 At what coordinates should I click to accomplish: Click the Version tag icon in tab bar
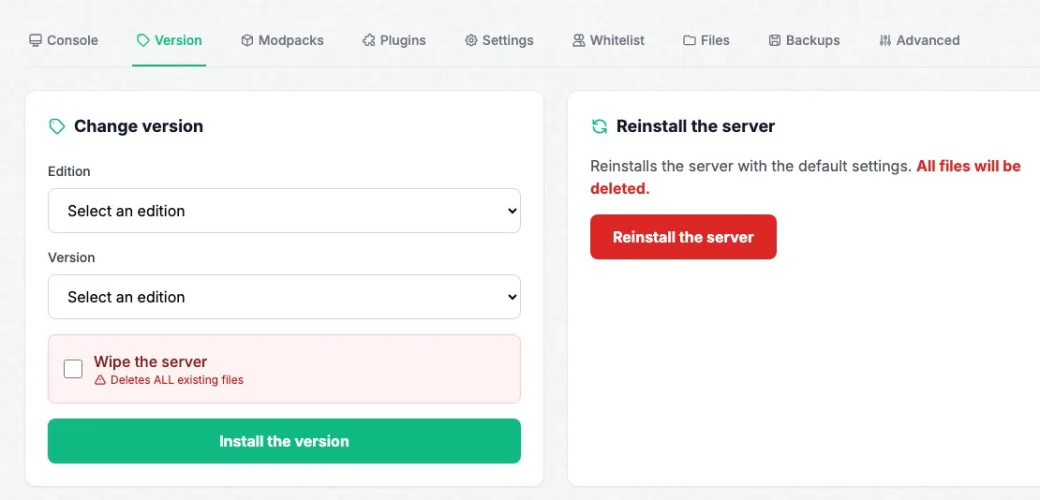[143, 40]
